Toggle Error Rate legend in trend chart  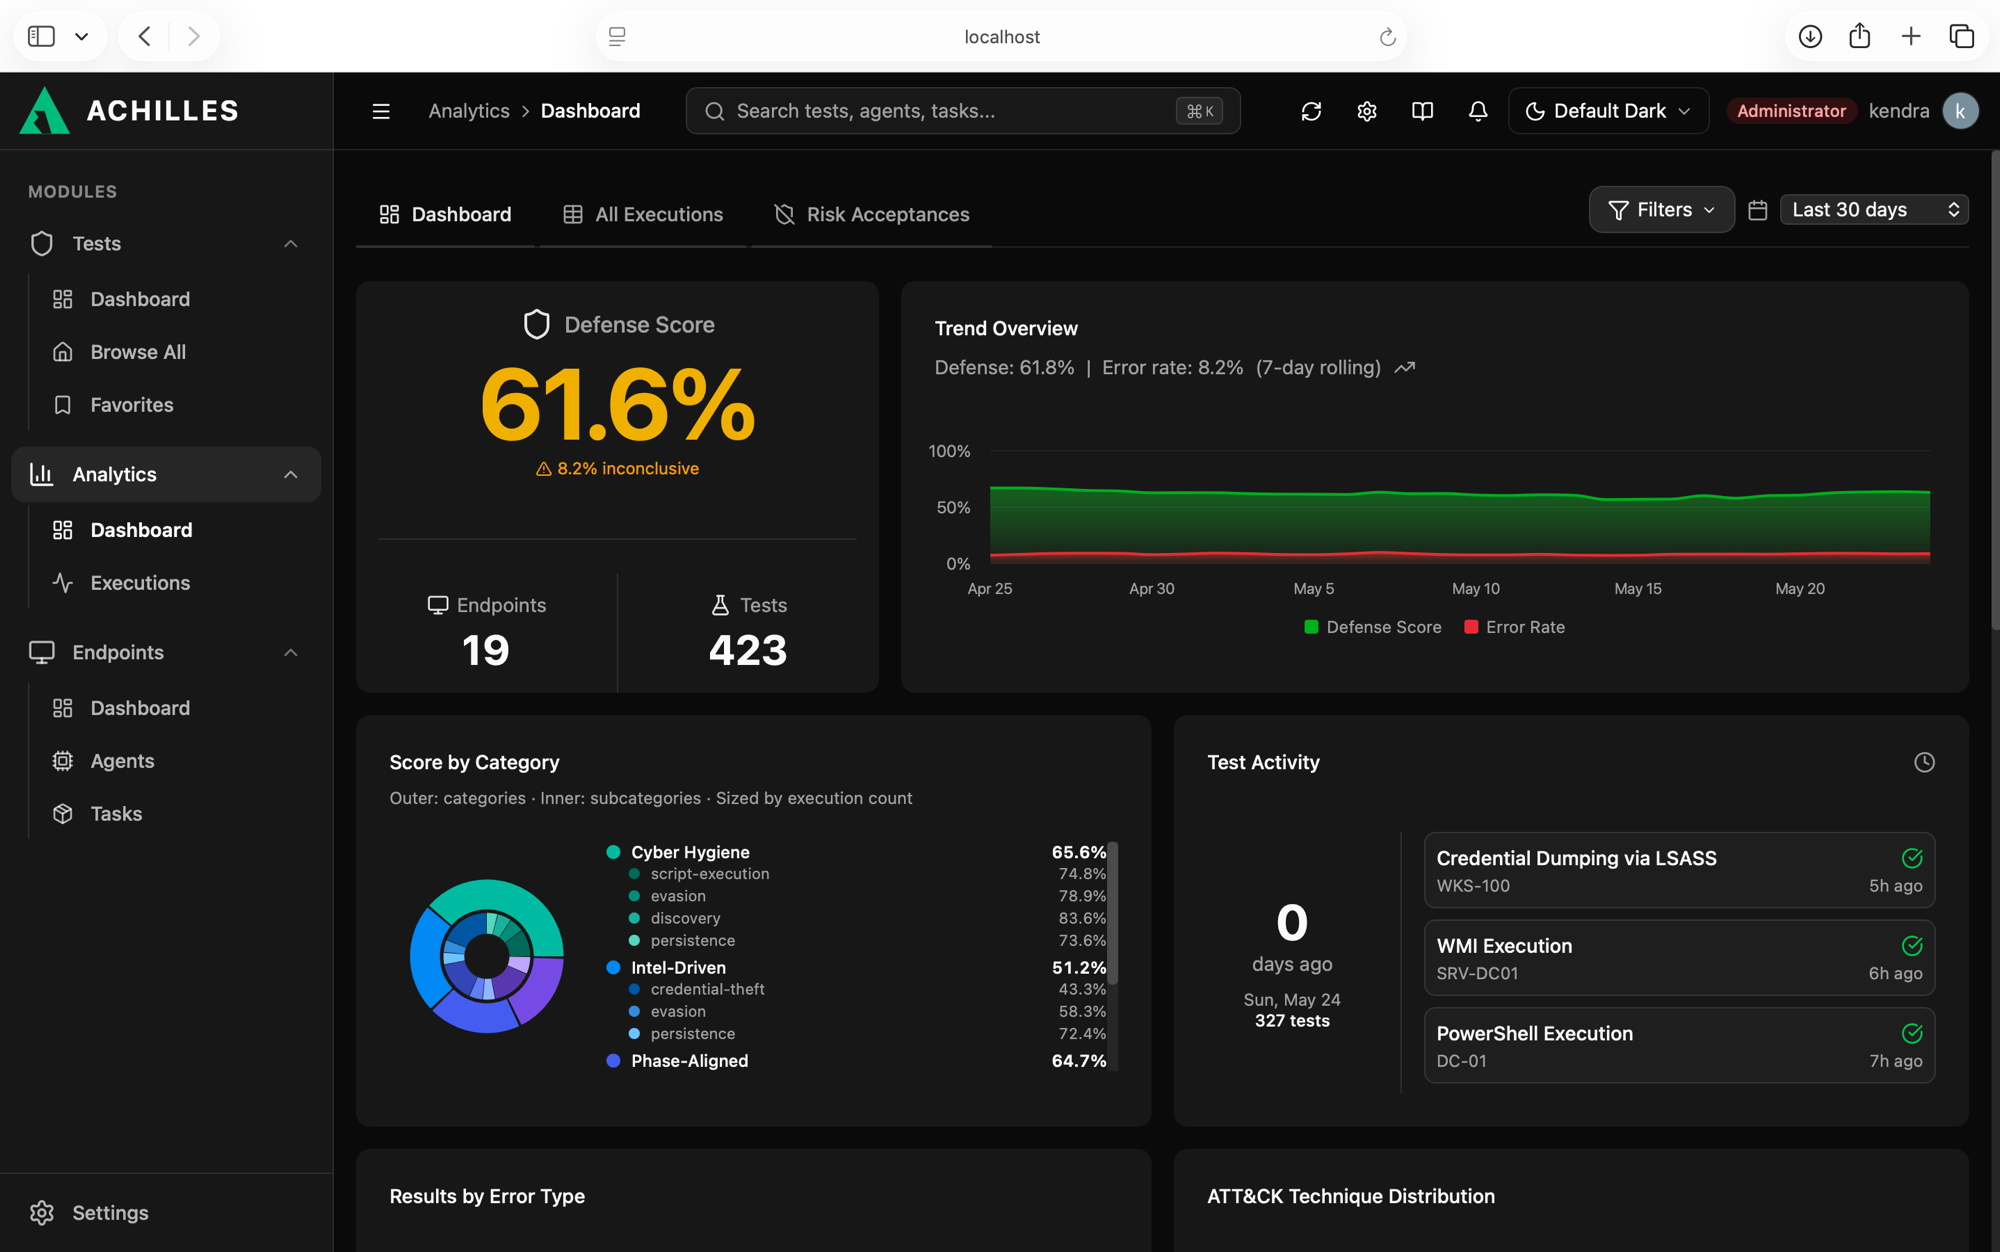pyautogui.click(x=1515, y=627)
